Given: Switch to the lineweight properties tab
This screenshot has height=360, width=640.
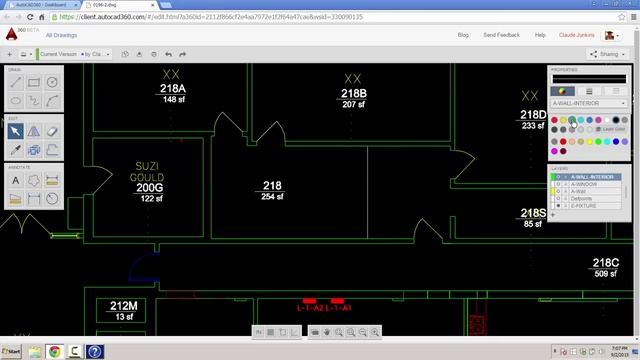Looking at the screenshot, I should (x=589, y=91).
